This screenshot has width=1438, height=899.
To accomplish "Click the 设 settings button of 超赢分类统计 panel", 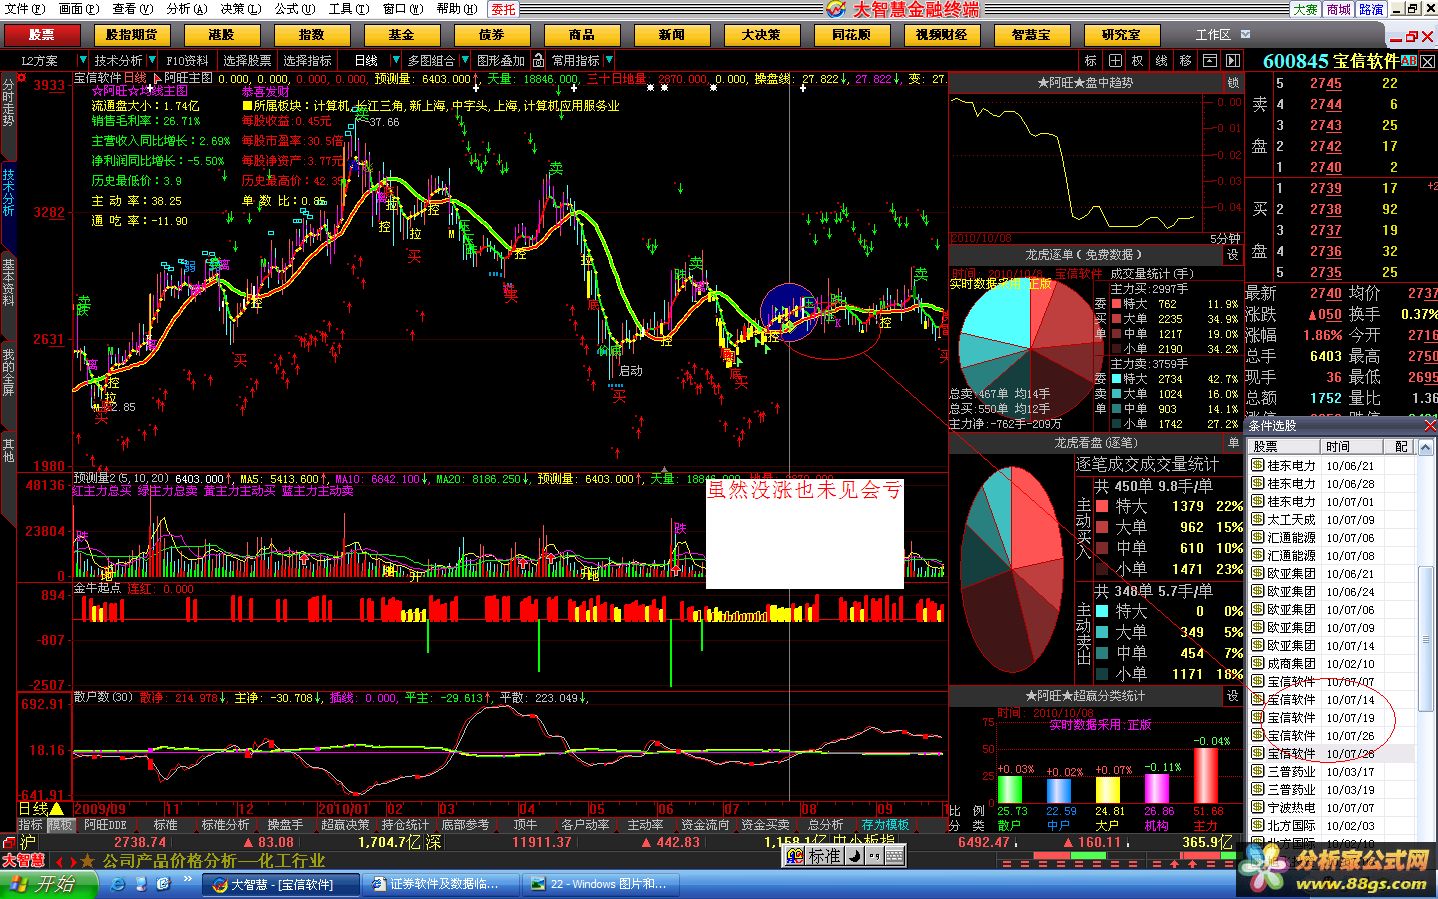I will coord(1233,696).
